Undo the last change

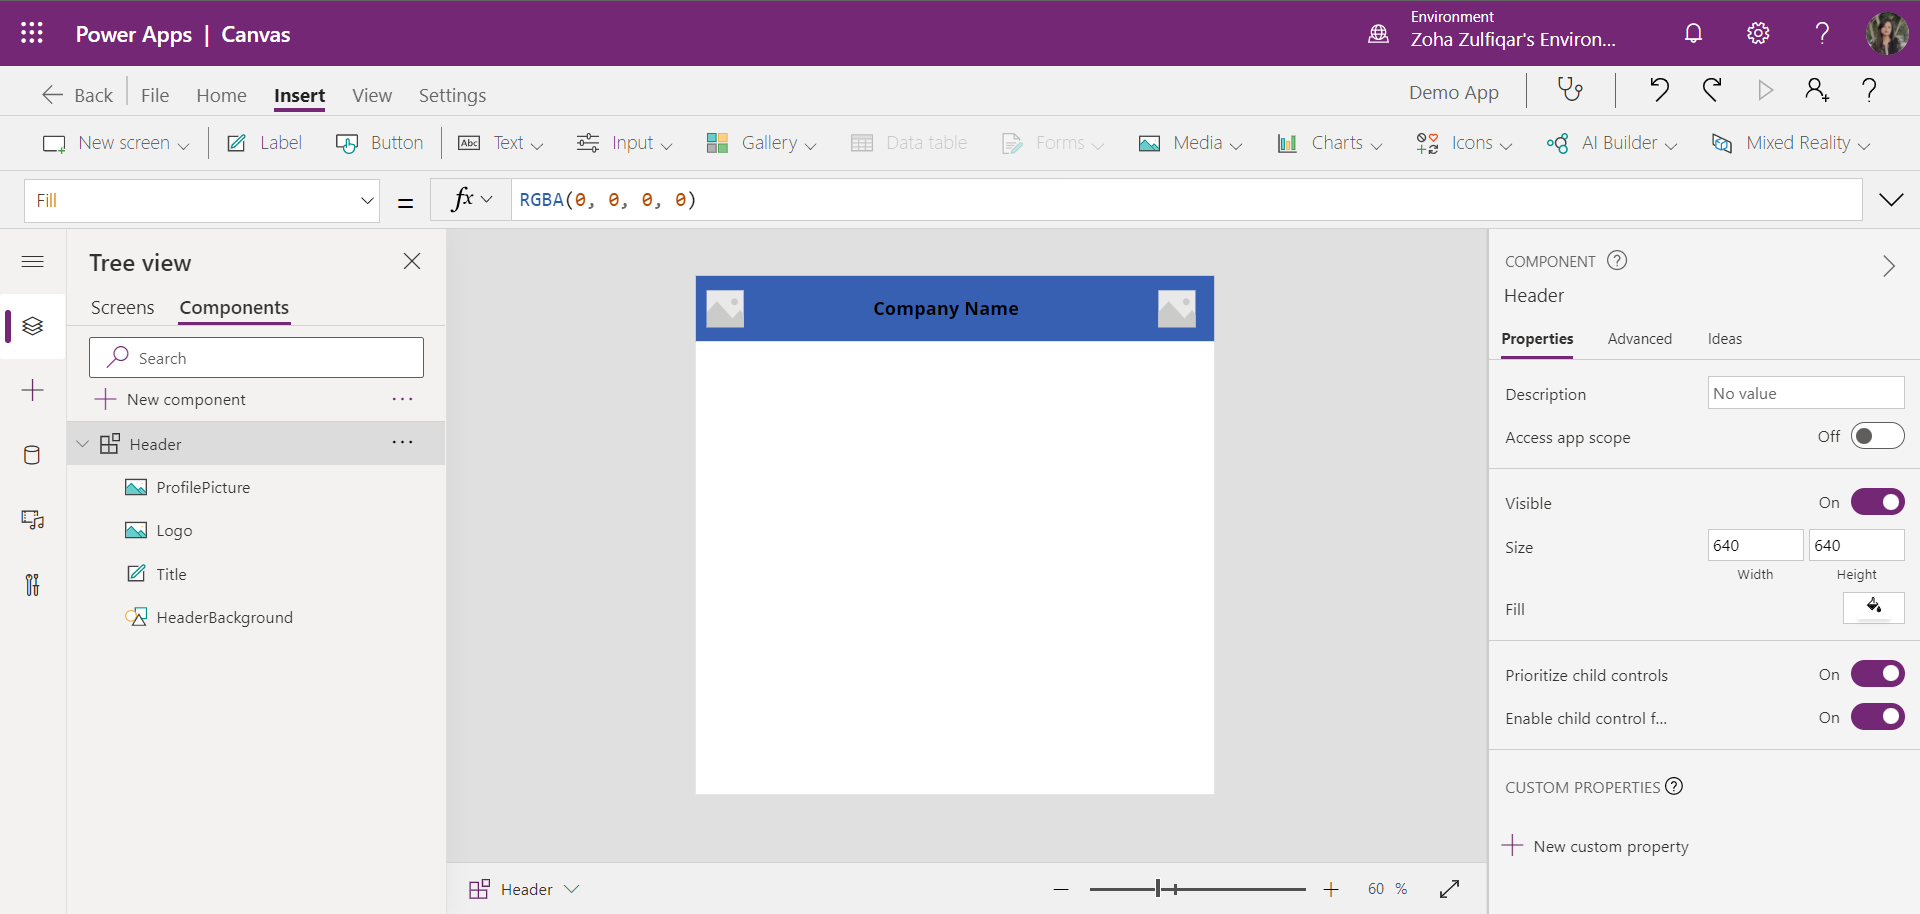click(x=1660, y=90)
